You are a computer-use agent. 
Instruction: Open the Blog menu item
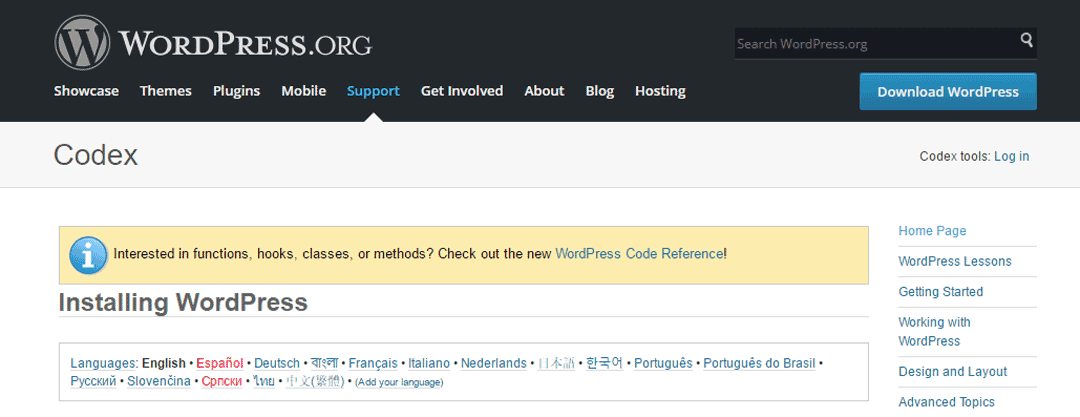600,91
